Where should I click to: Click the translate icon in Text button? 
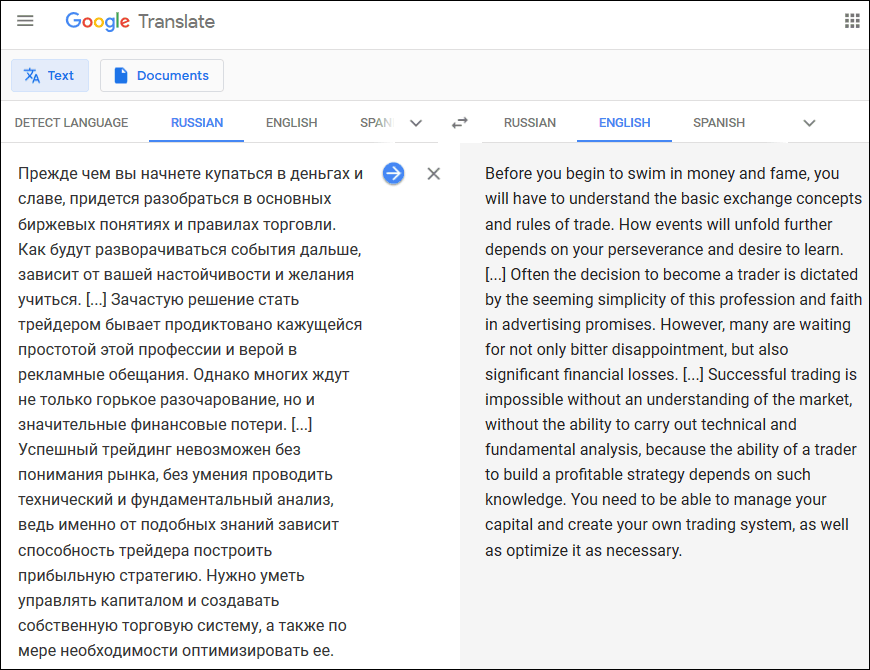pos(32,75)
